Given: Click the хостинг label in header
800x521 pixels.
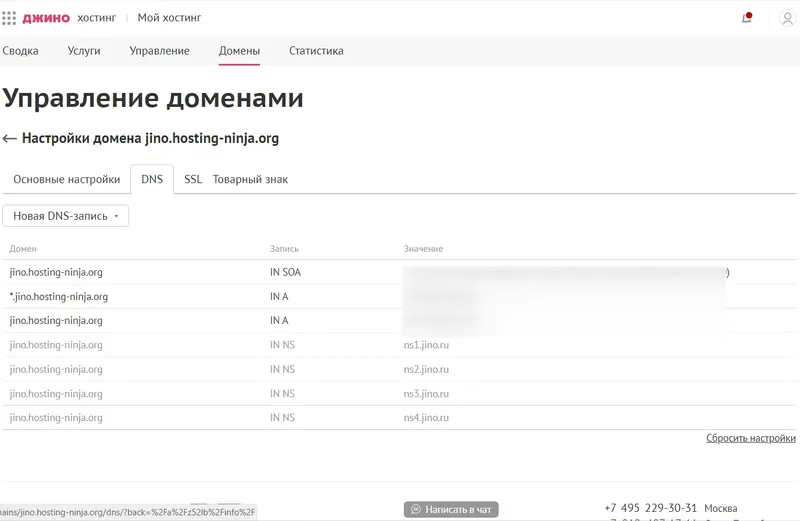Looking at the screenshot, I should [96, 18].
